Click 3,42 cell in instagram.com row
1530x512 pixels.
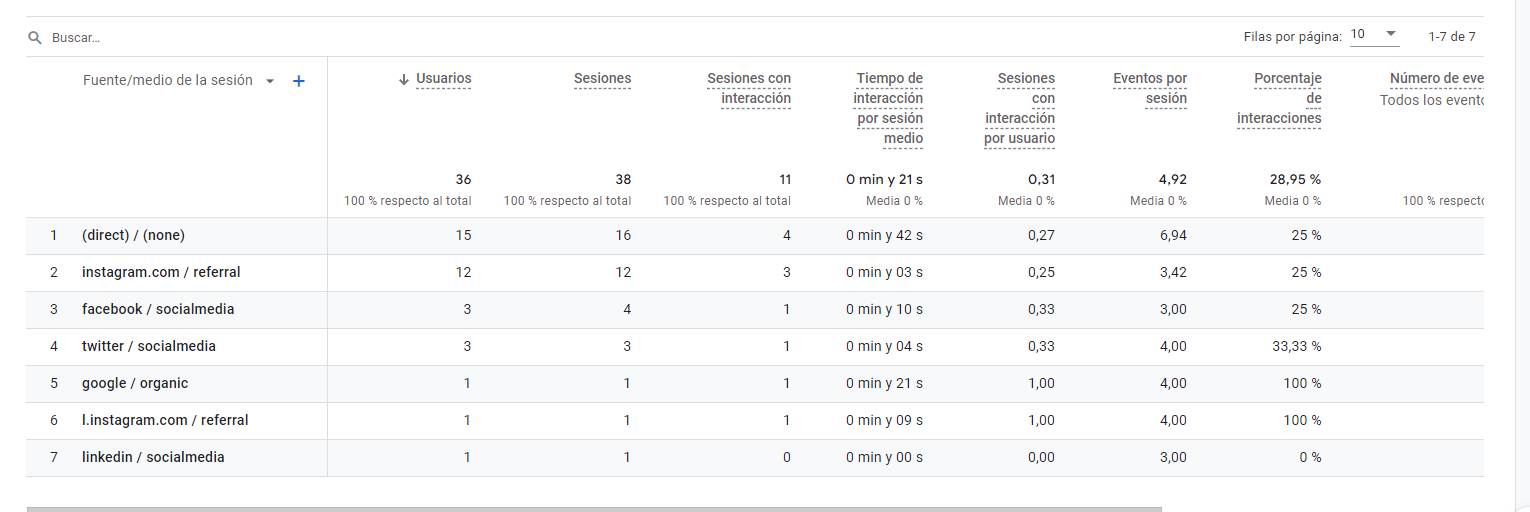point(1172,272)
